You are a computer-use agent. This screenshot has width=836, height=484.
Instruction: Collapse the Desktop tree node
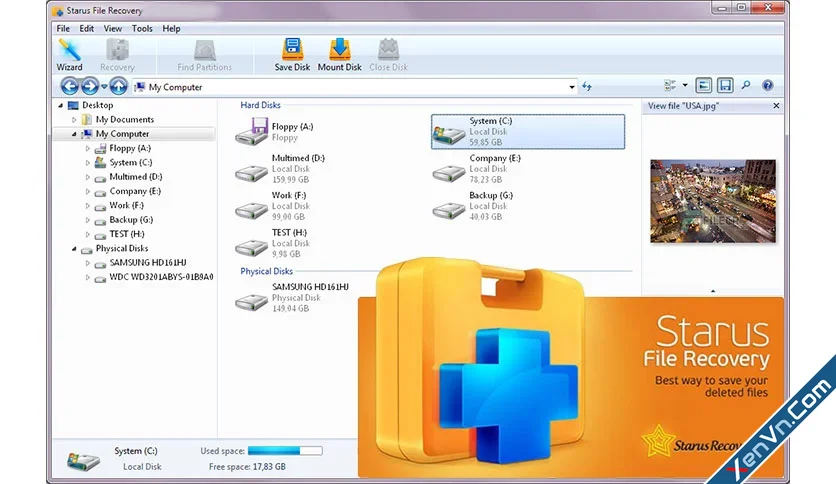pyautogui.click(x=60, y=106)
